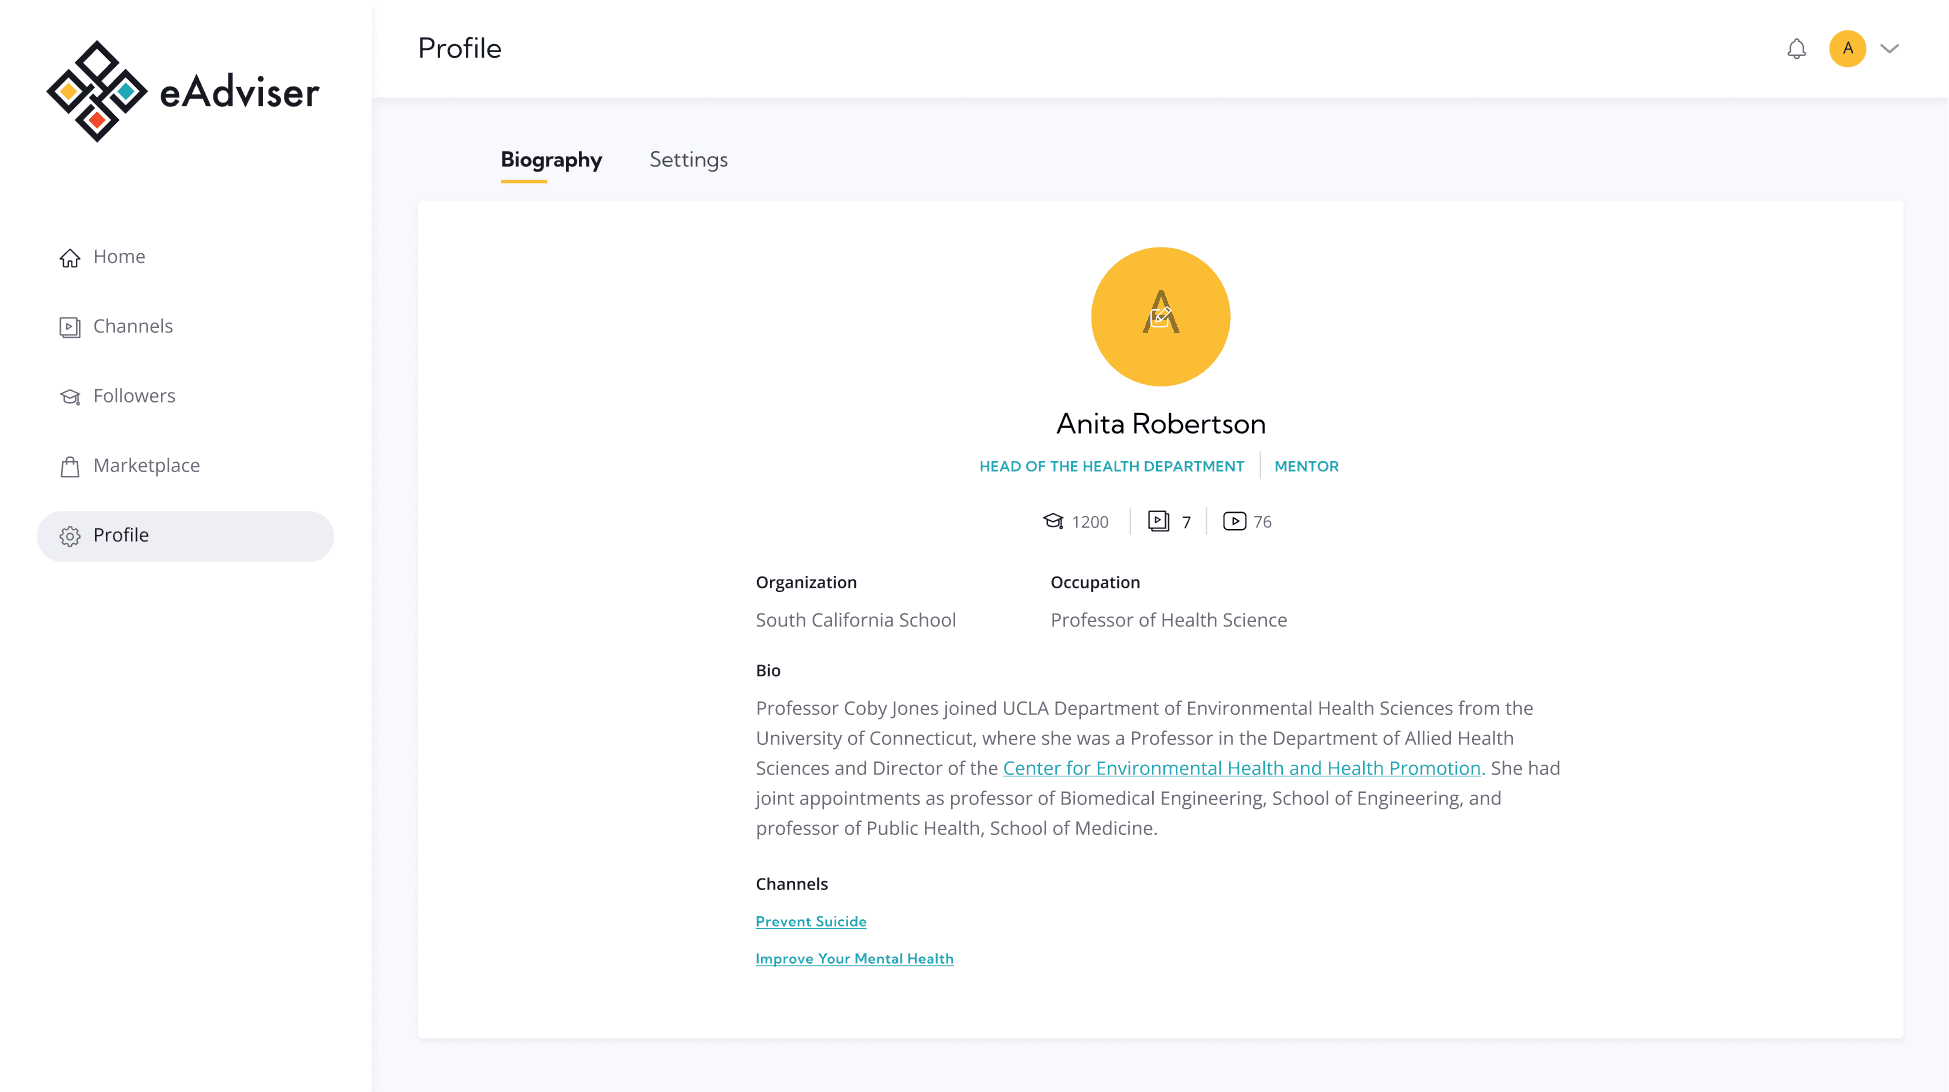
Task: Click the eAdviser logo
Action: 184,91
